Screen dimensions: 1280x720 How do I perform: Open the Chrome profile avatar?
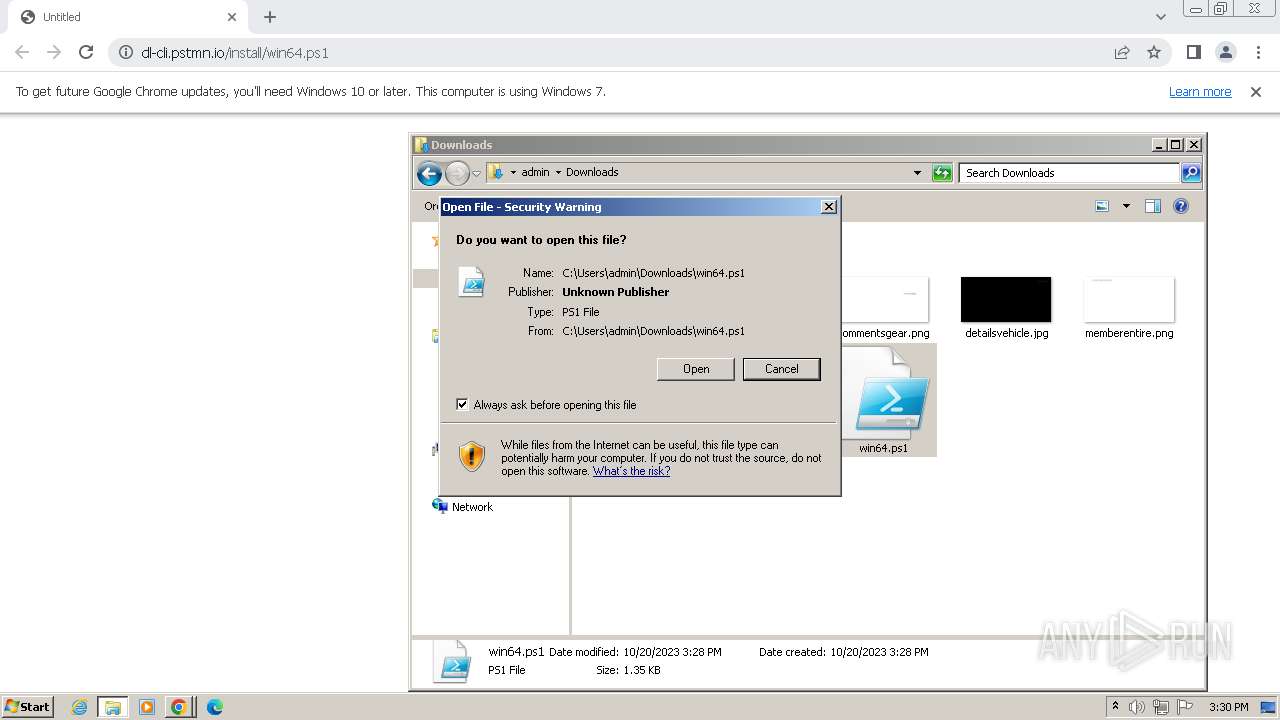pos(1226,52)
